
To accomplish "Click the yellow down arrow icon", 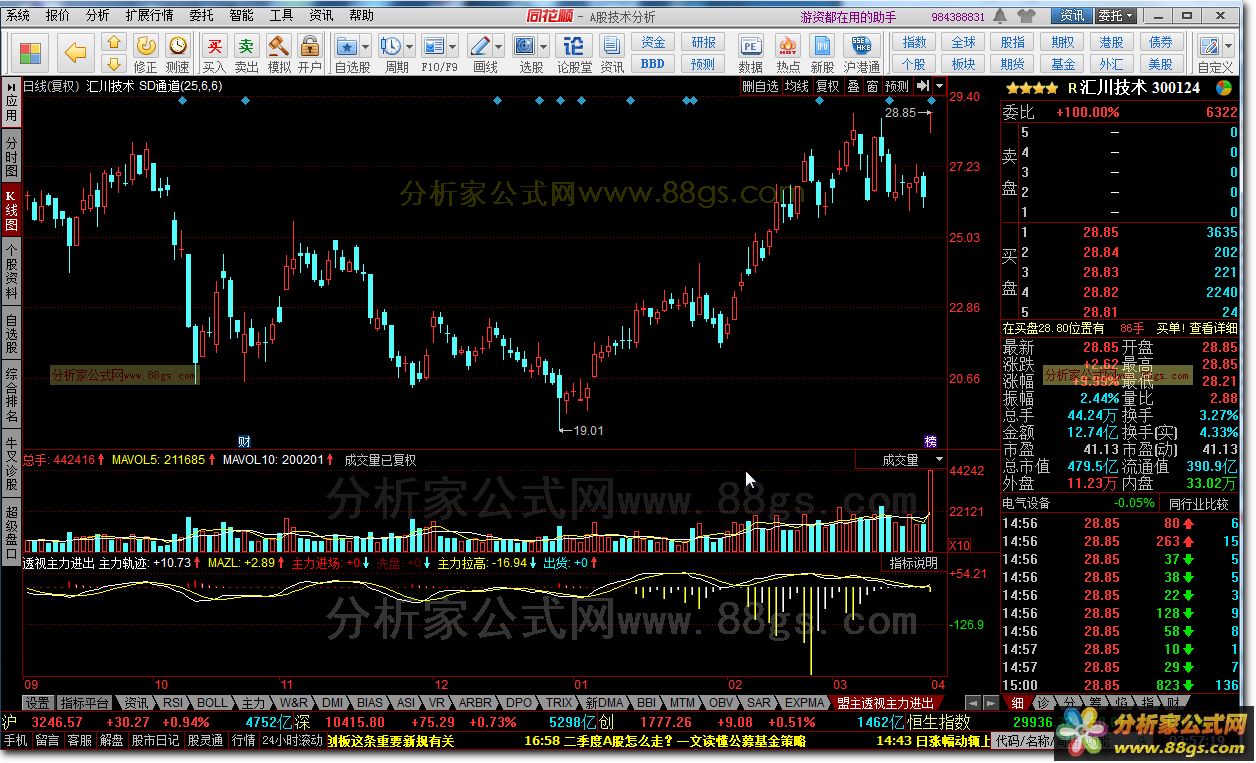I will point(114,64).
